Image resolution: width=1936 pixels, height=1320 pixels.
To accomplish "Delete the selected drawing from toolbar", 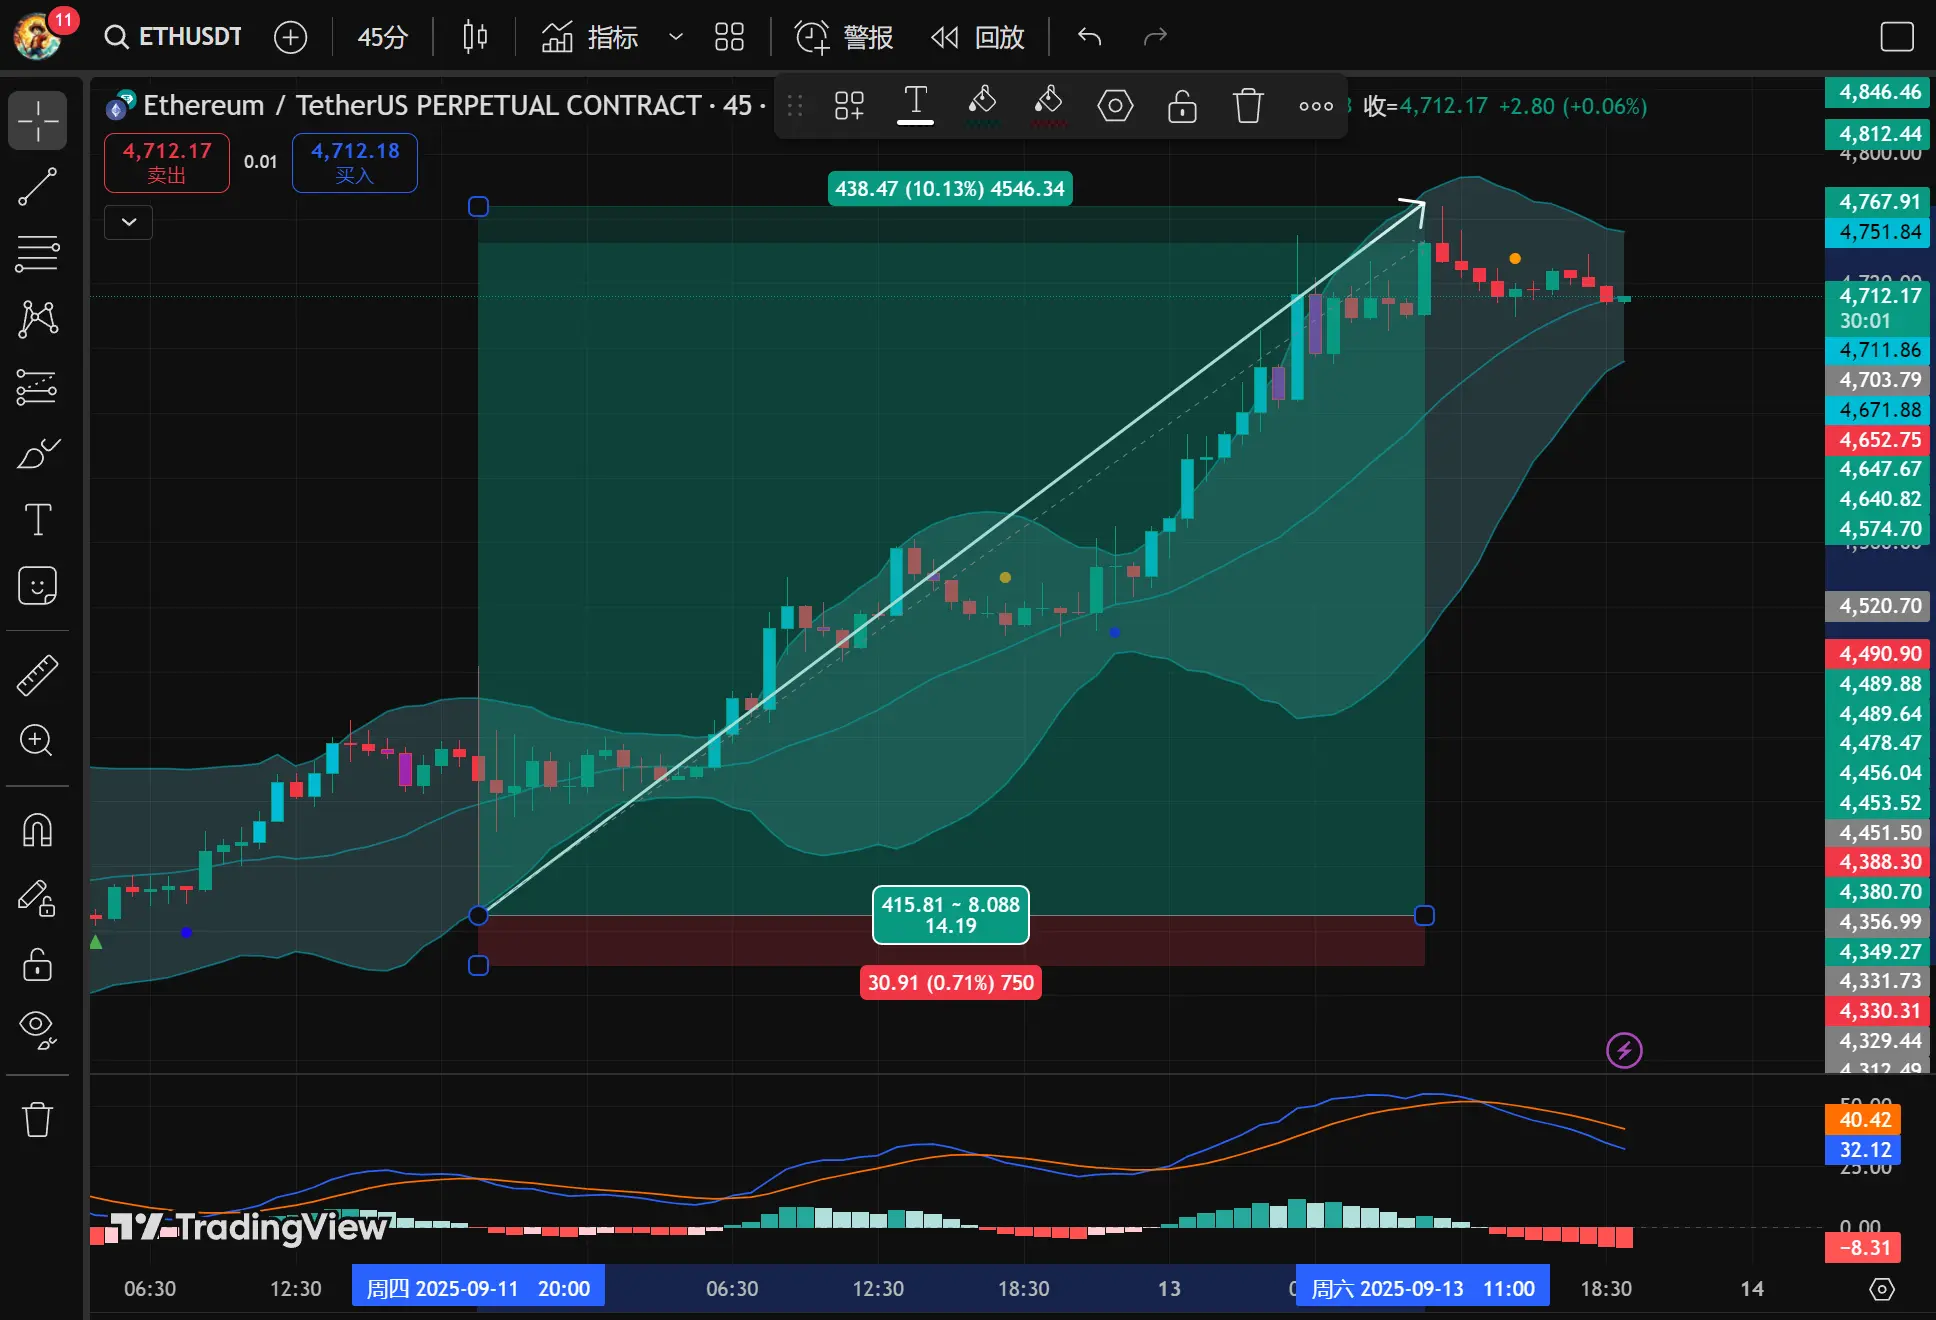I will pos(1248,106).
